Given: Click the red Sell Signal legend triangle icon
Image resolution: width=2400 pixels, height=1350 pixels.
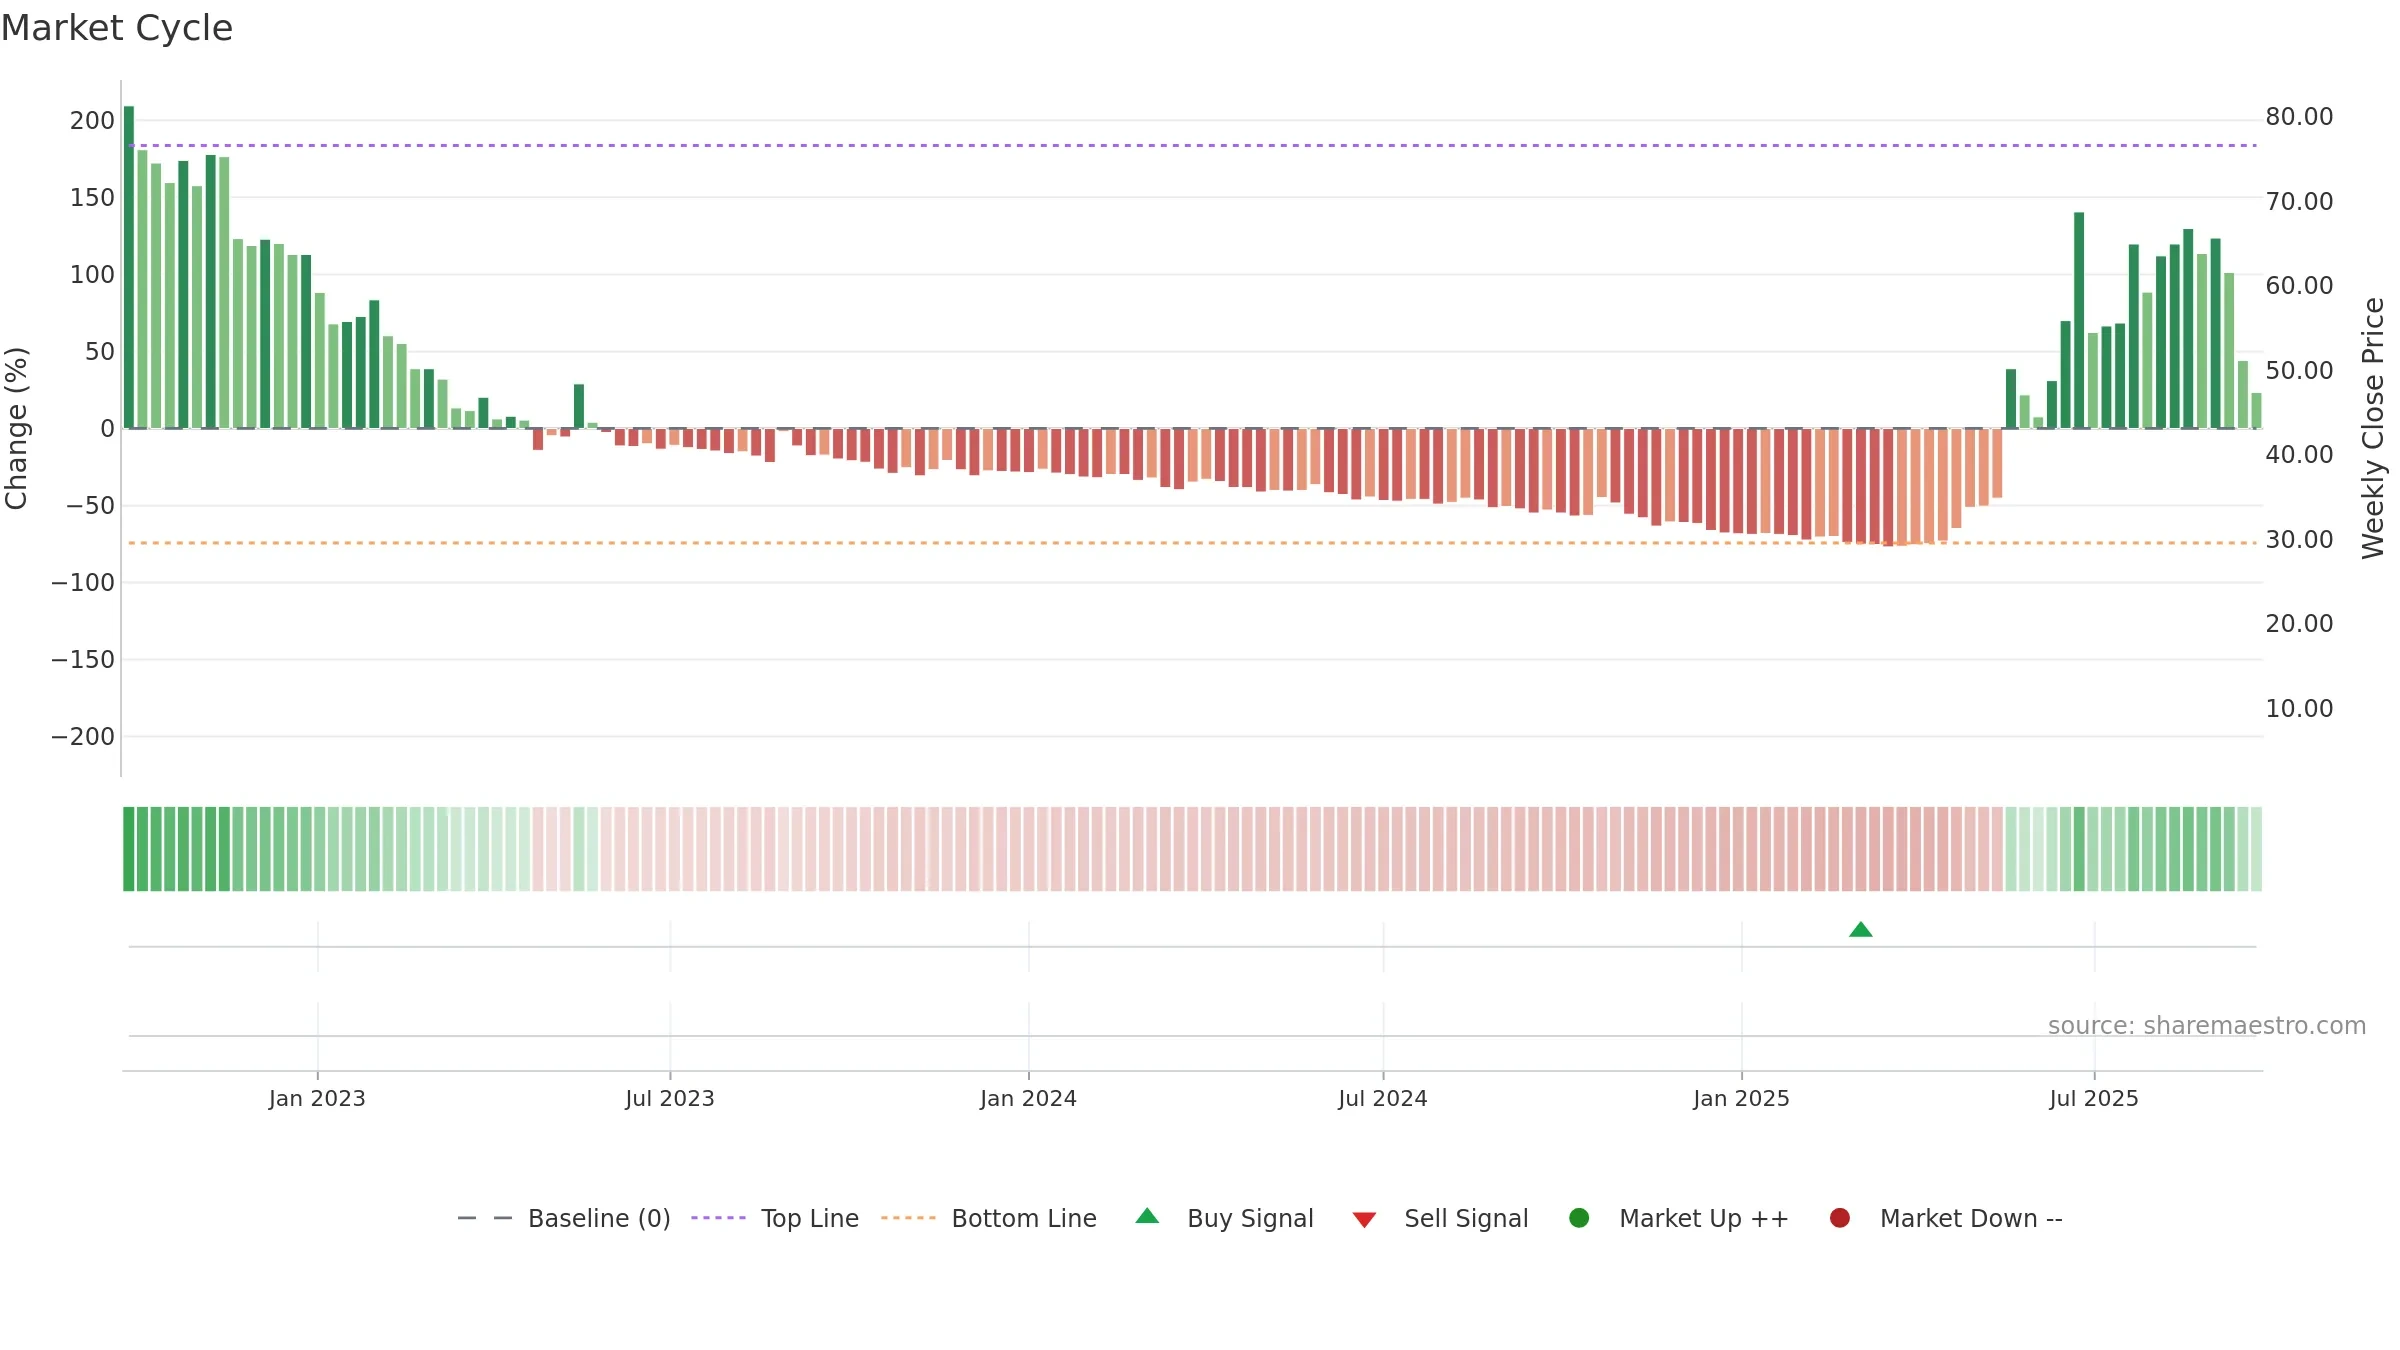Looking at the screenshot, I should [1364, 1220].
